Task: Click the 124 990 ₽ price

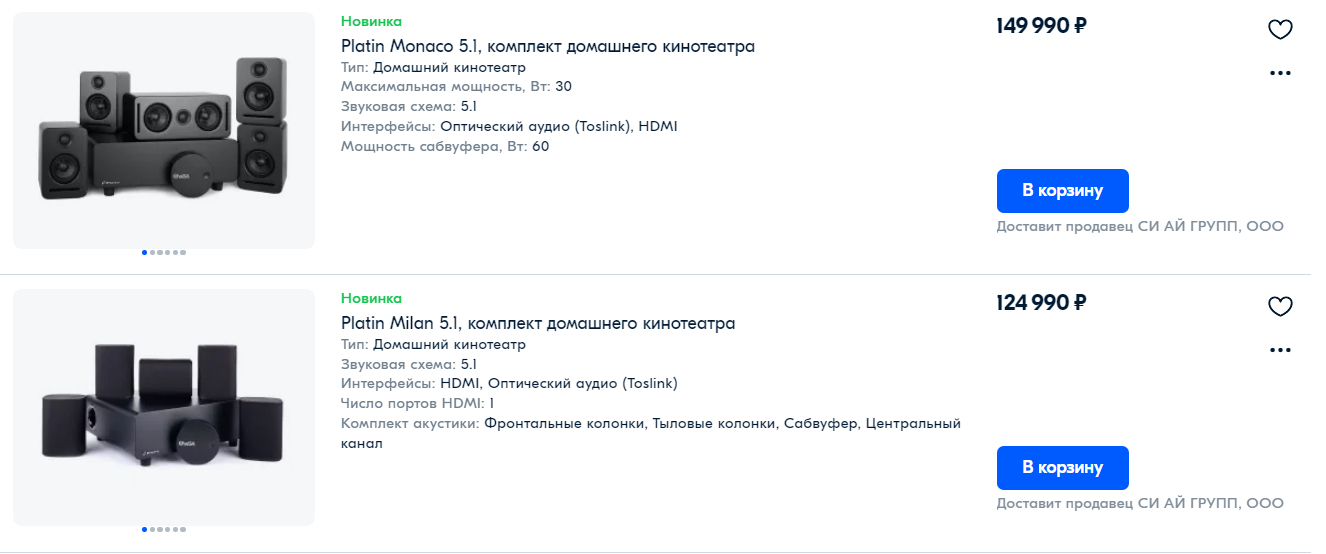Action: (1041, 303)
